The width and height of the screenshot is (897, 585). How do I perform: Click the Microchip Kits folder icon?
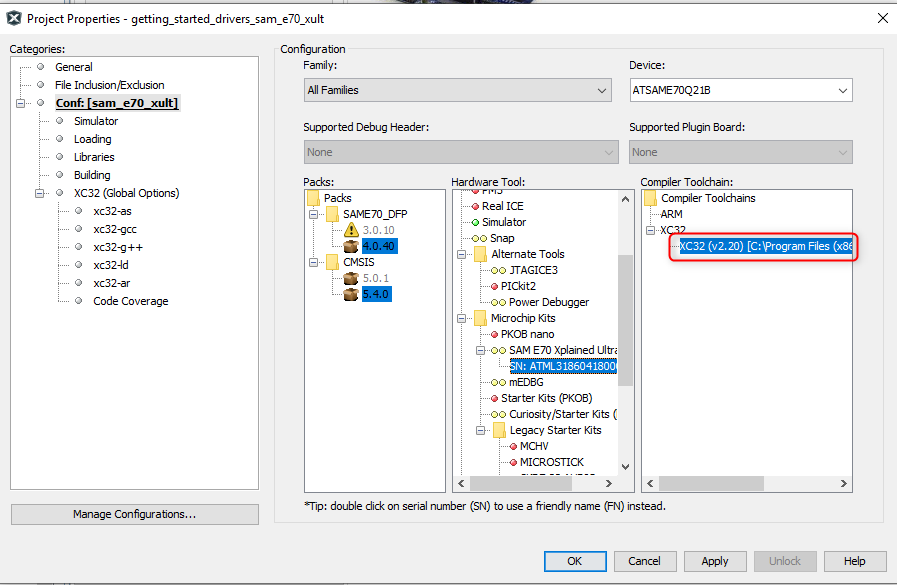point(481,318)
